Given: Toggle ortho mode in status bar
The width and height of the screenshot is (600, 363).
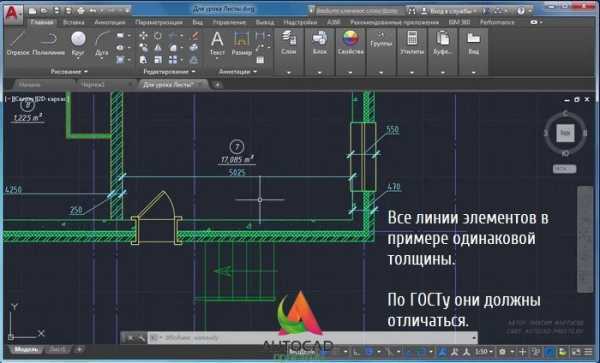Looking at the screenshot, I should tap(356, 351).
